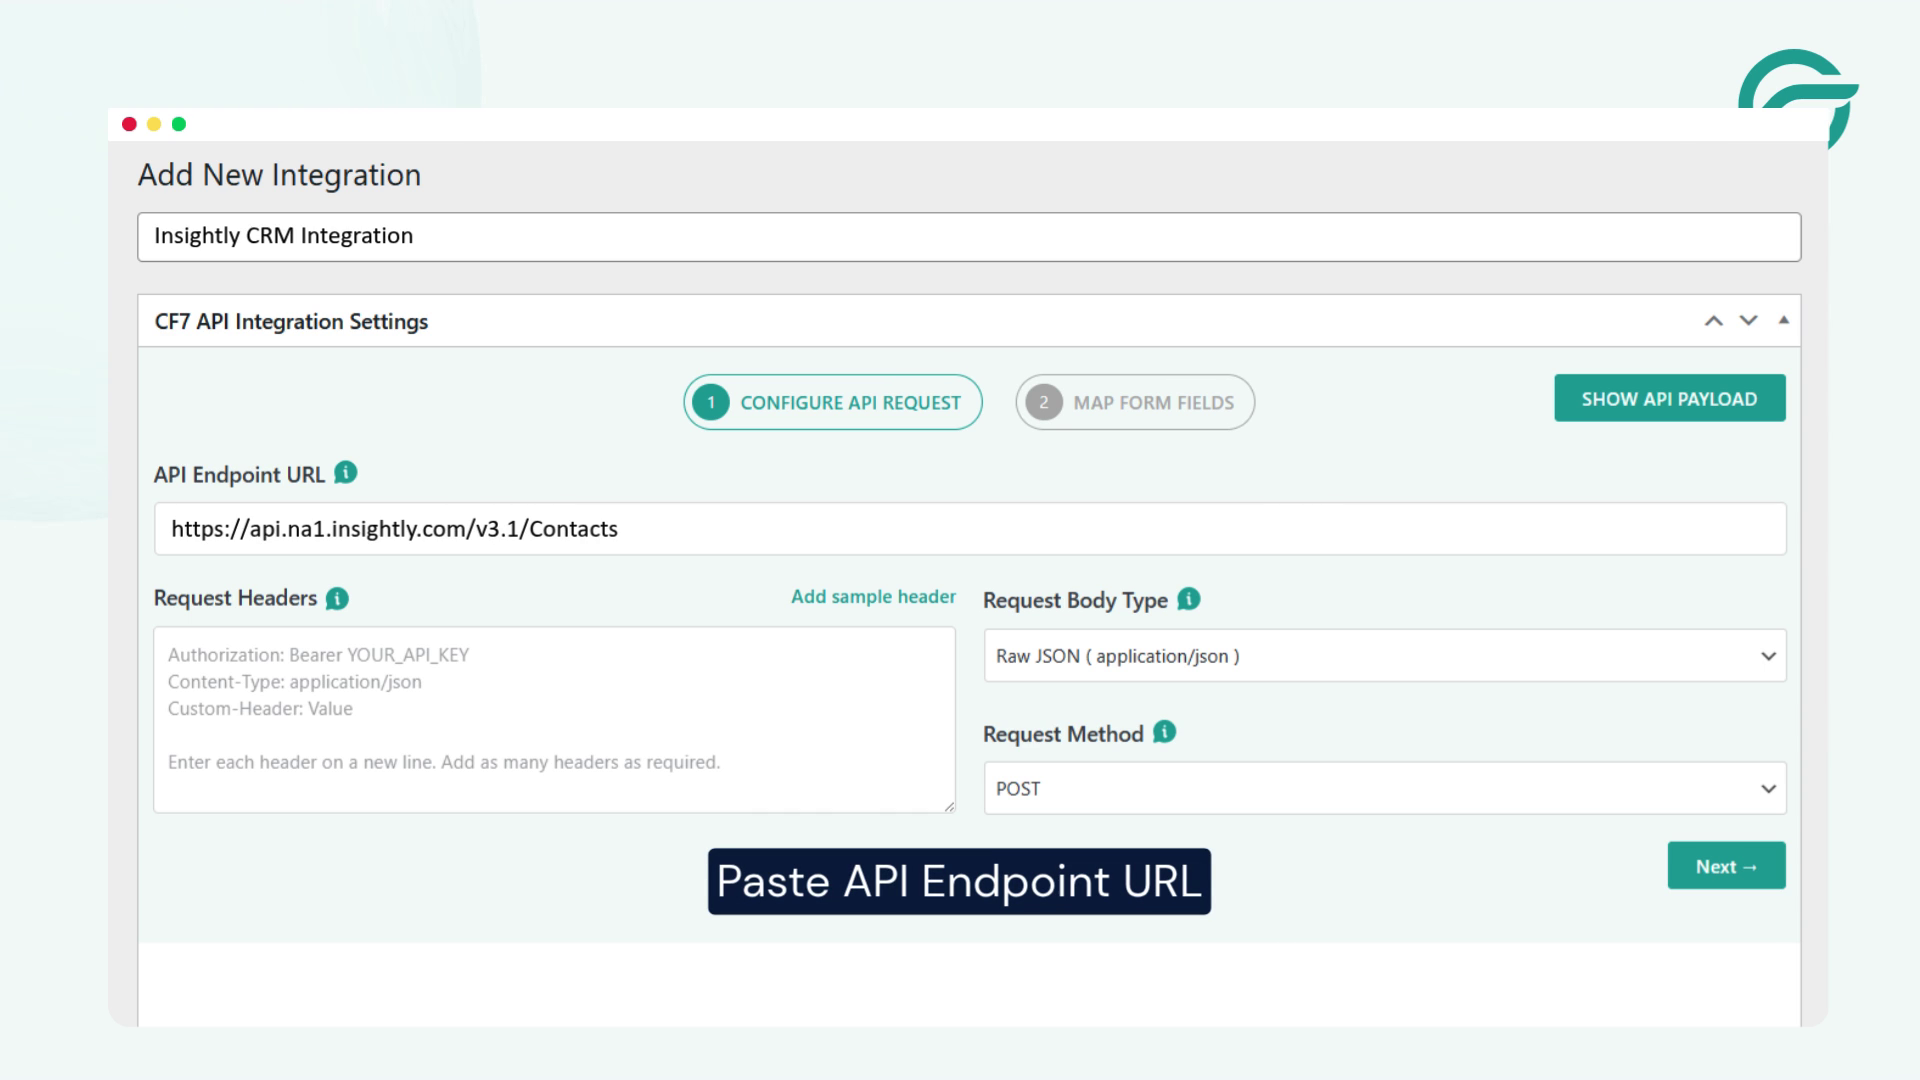1920x1080 pixels.
Task: Focus the integration title input field
Action: [969, 237]
